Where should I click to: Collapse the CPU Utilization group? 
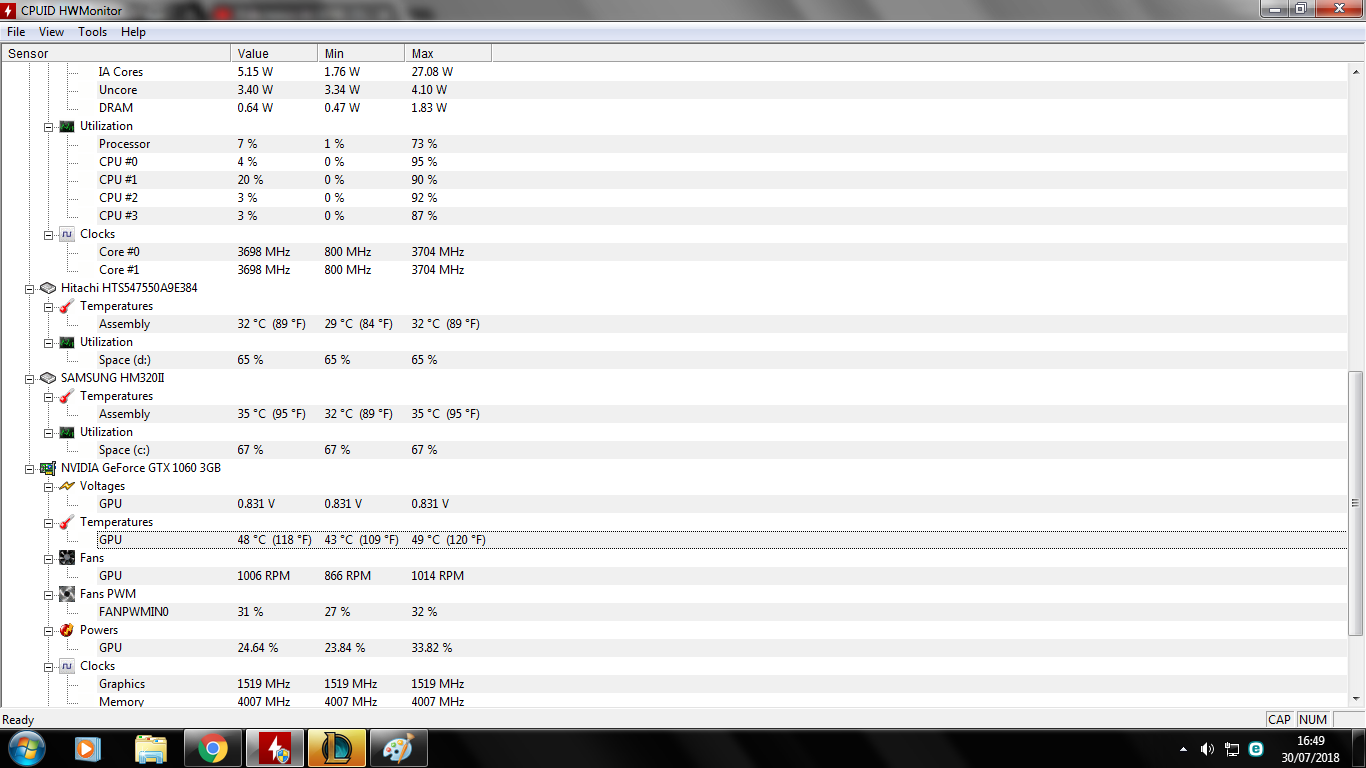[48, 126]
